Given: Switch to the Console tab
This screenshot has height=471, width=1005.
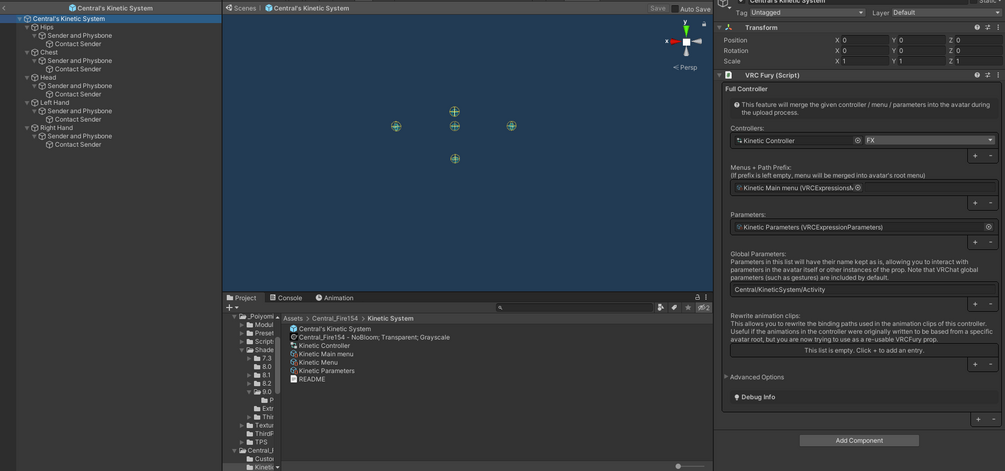Looking at the screenshot, I should point(286,297).
